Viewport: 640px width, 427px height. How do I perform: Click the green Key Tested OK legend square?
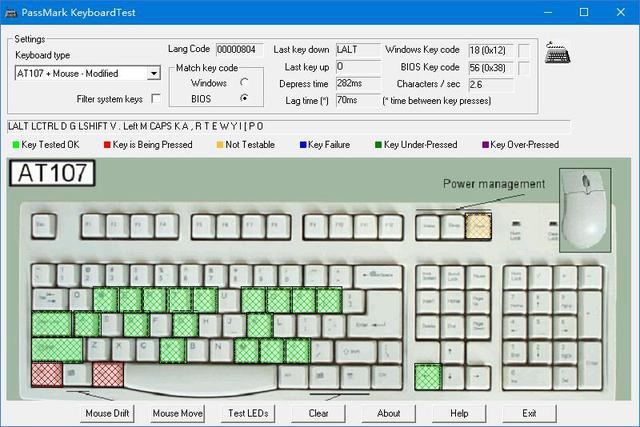point(16,145)
